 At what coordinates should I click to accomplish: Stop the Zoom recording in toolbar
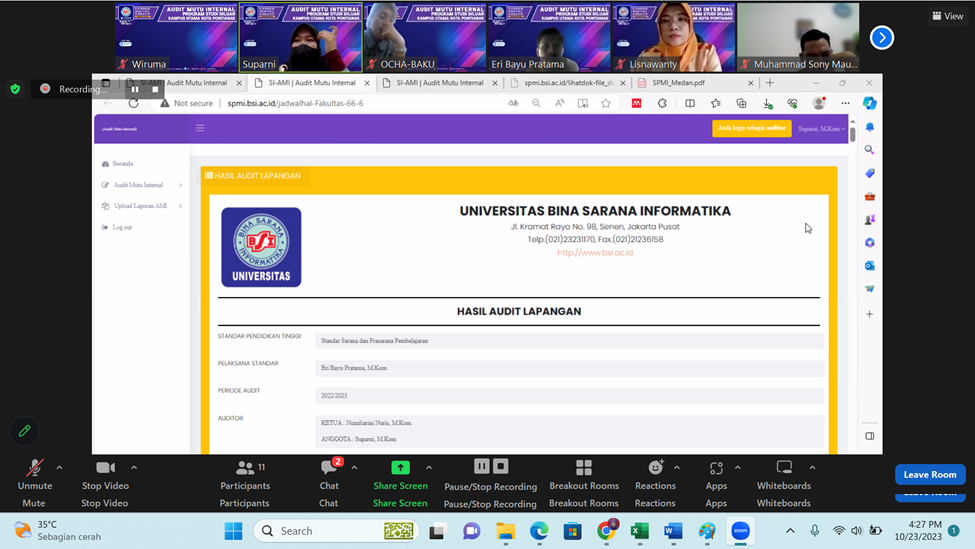tap(501, 466)
